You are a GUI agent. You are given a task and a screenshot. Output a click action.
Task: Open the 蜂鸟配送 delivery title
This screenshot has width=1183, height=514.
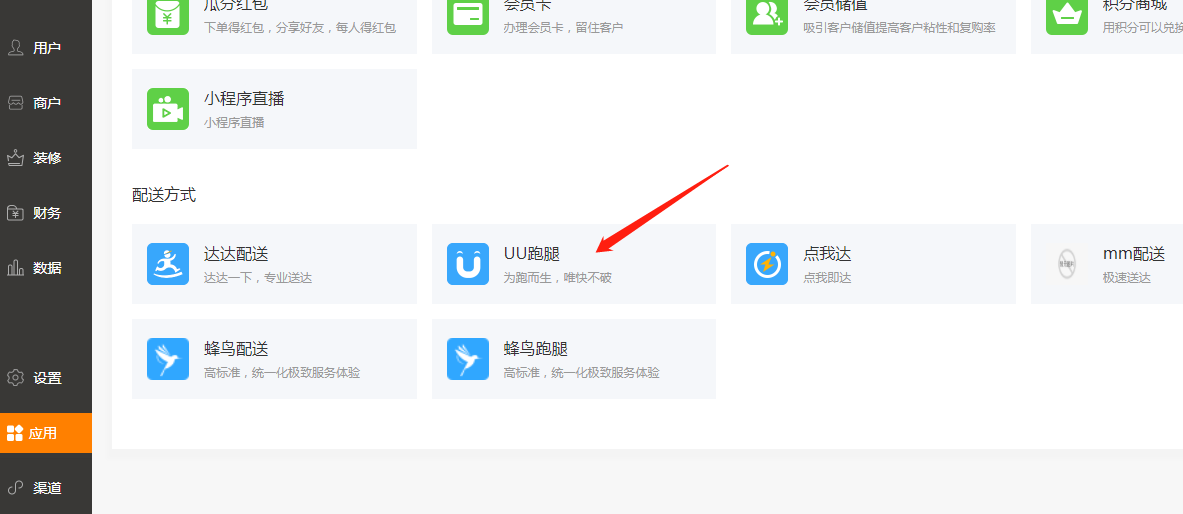pyautogui.click(x=236, y=349)
